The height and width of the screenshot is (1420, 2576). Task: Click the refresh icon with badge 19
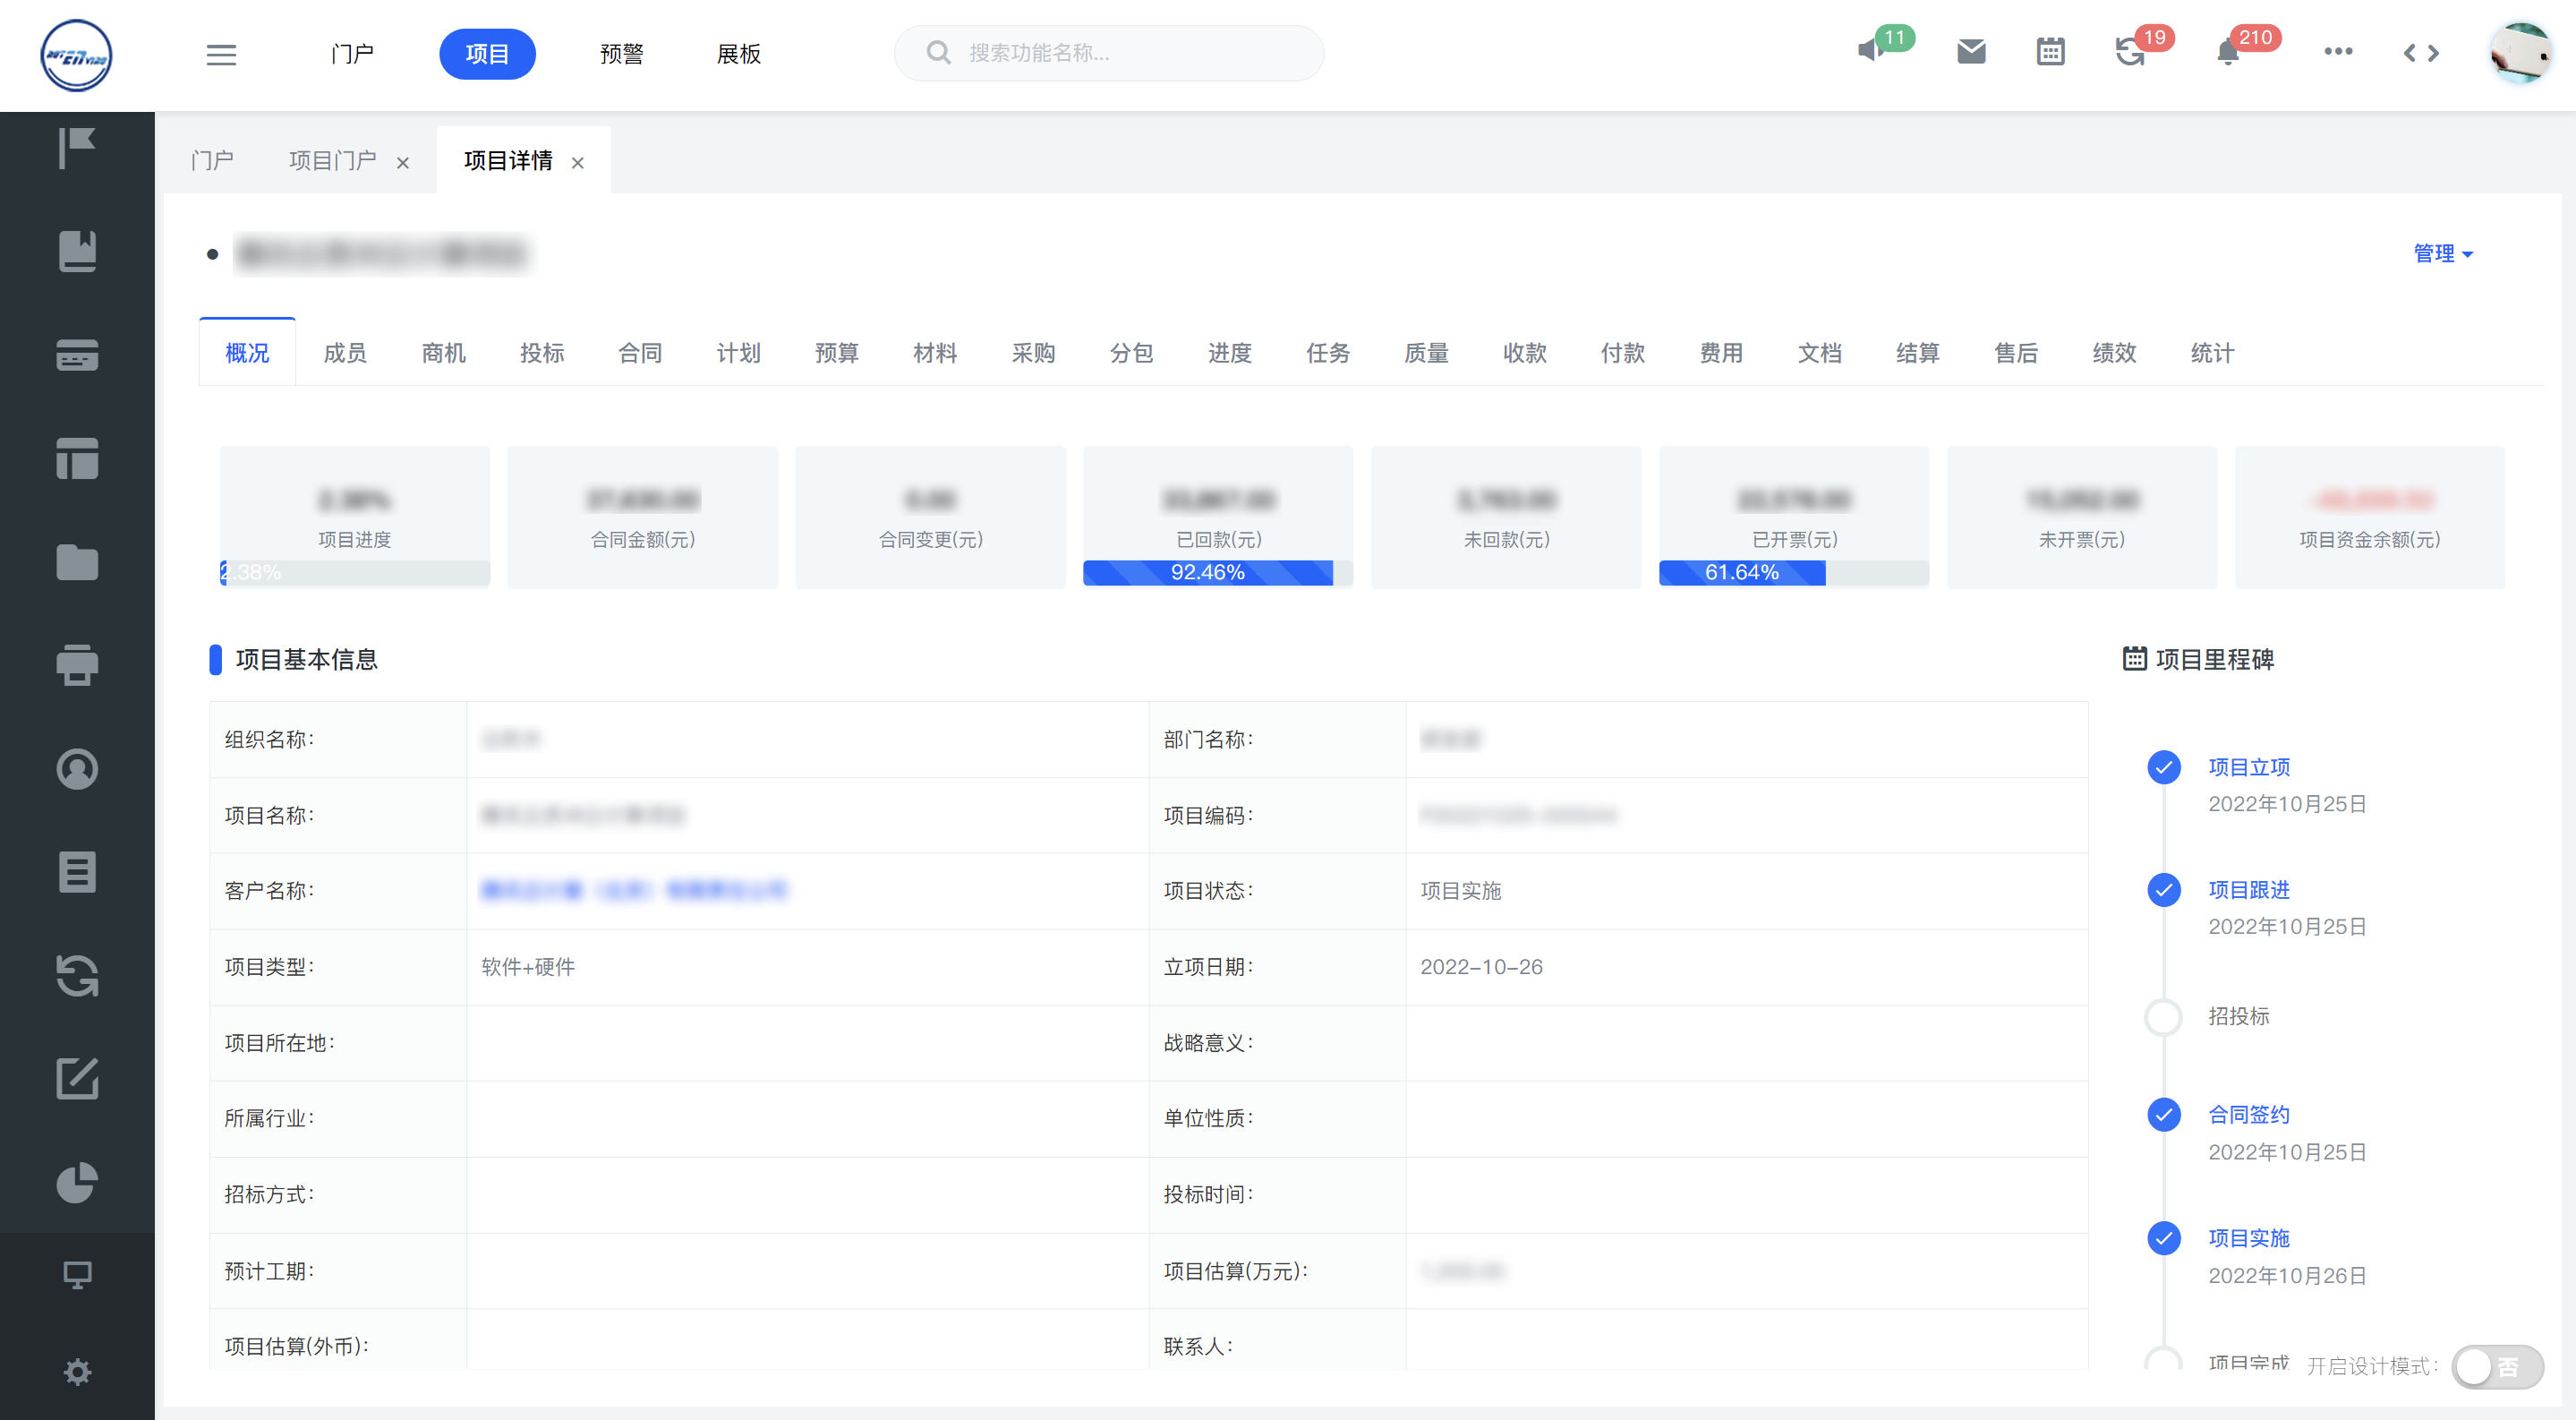coord(2130,52)
